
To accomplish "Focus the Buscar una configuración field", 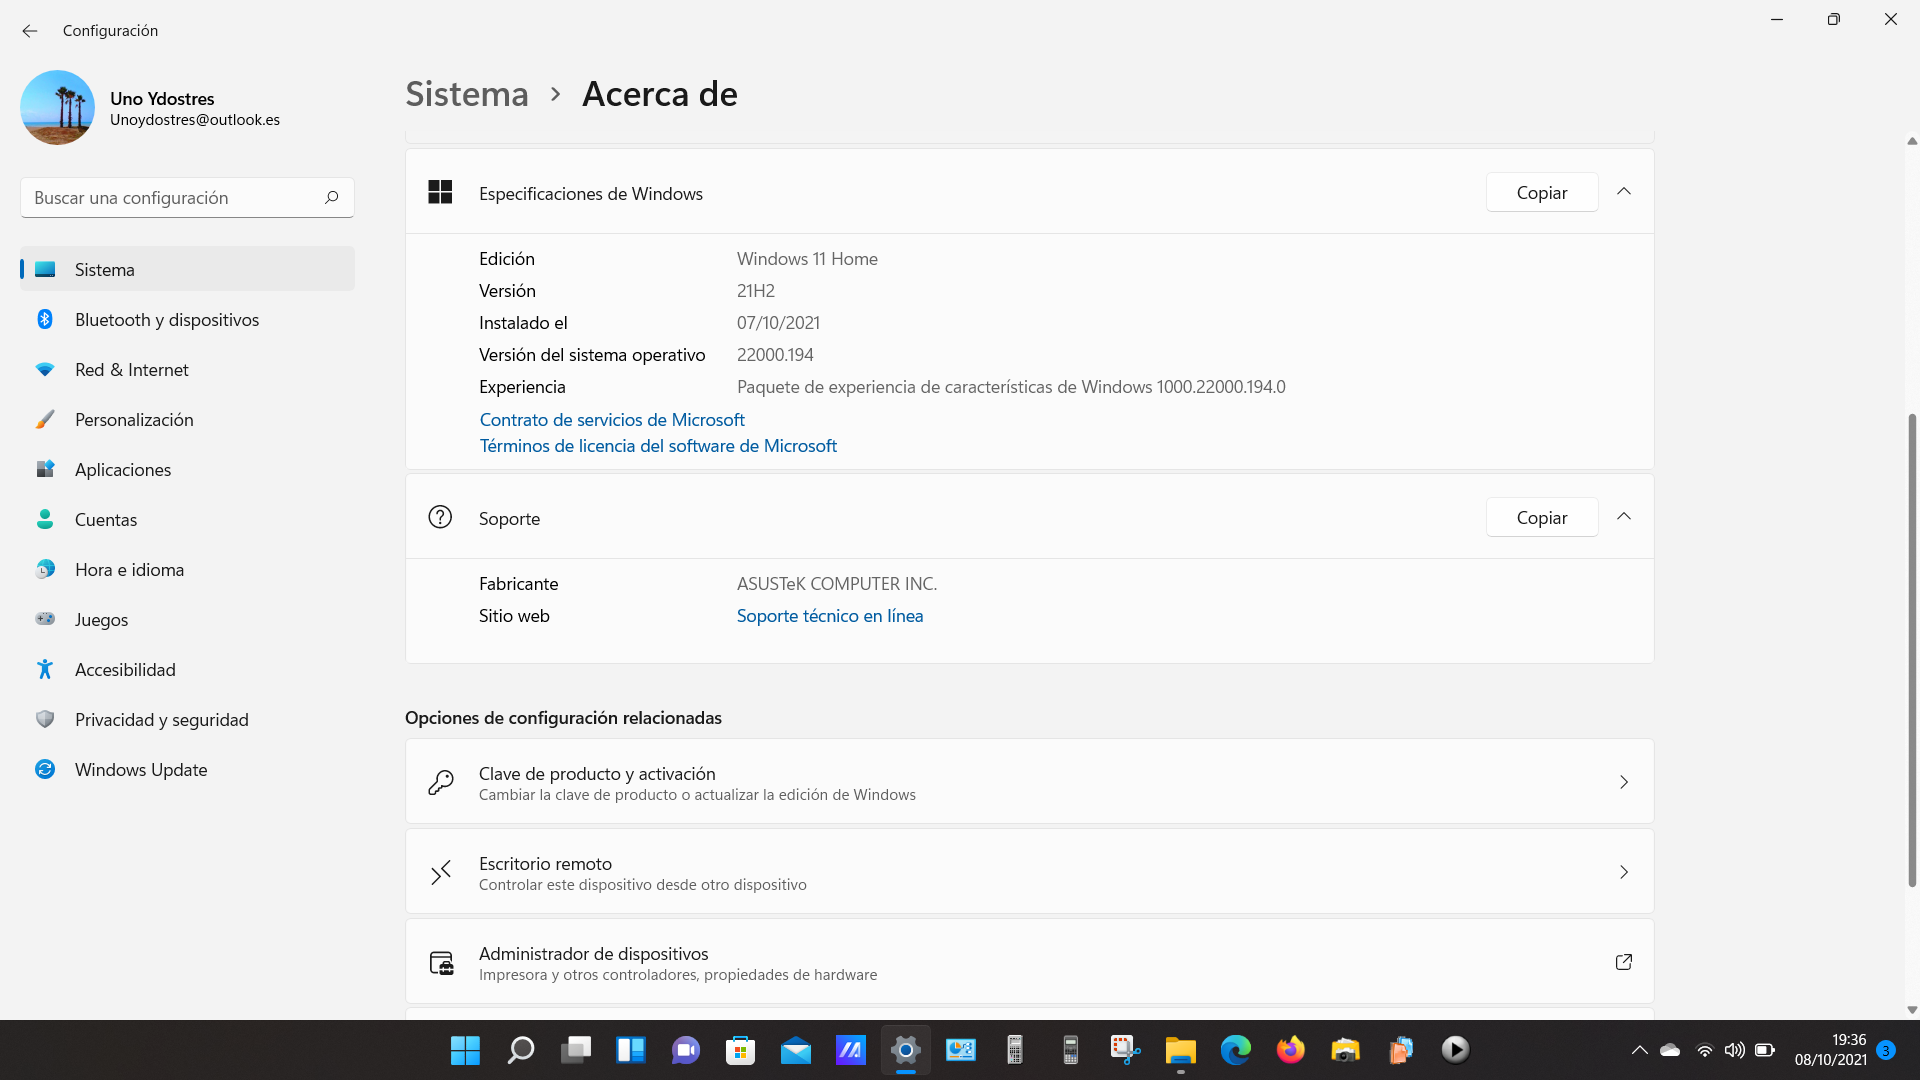I will coord(170,198).
